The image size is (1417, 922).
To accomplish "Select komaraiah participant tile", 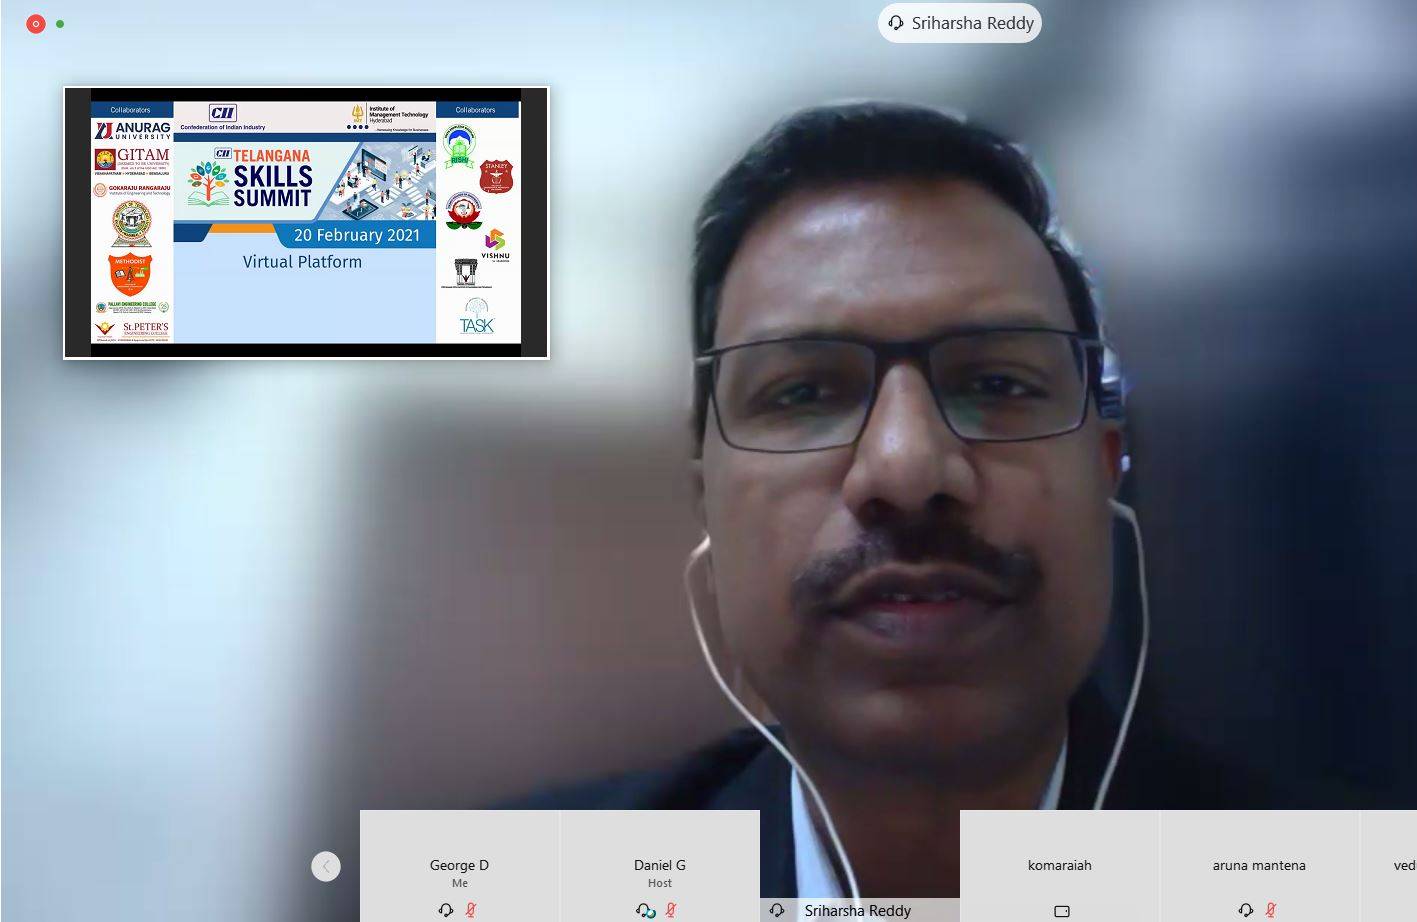I will click(x=1060, y=866).
